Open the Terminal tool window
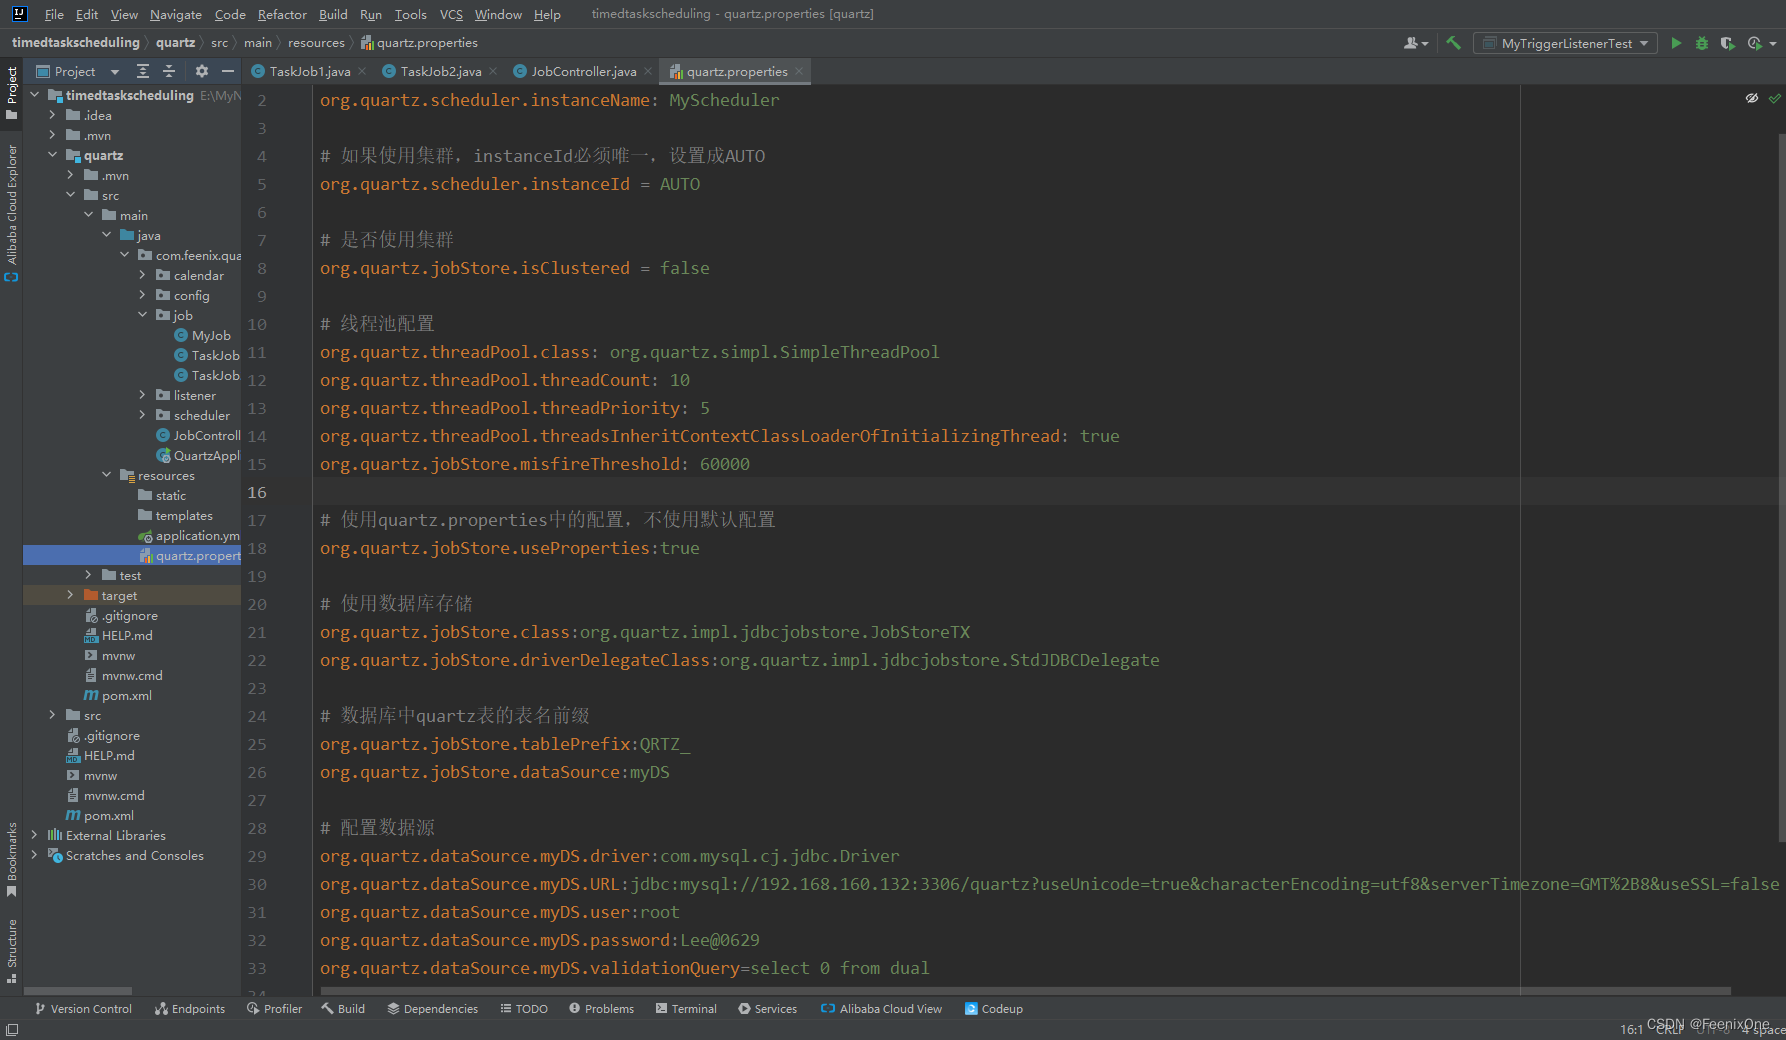This screenshot has width=1786, height=1040. pyautogui.click(x=686, y=1009)
